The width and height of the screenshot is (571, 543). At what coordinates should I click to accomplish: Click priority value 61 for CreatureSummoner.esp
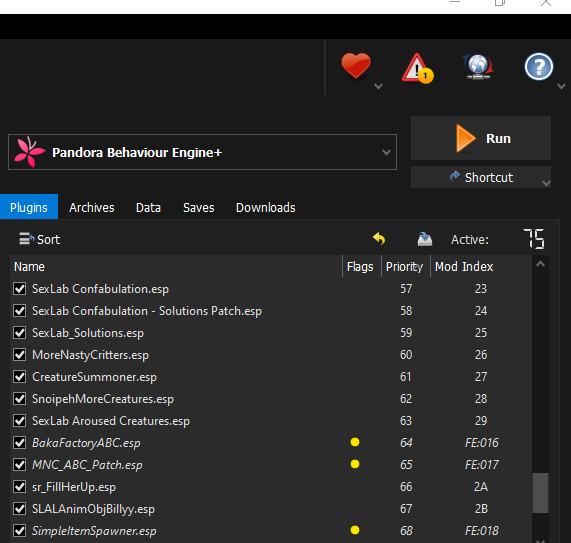pos(406,377)
